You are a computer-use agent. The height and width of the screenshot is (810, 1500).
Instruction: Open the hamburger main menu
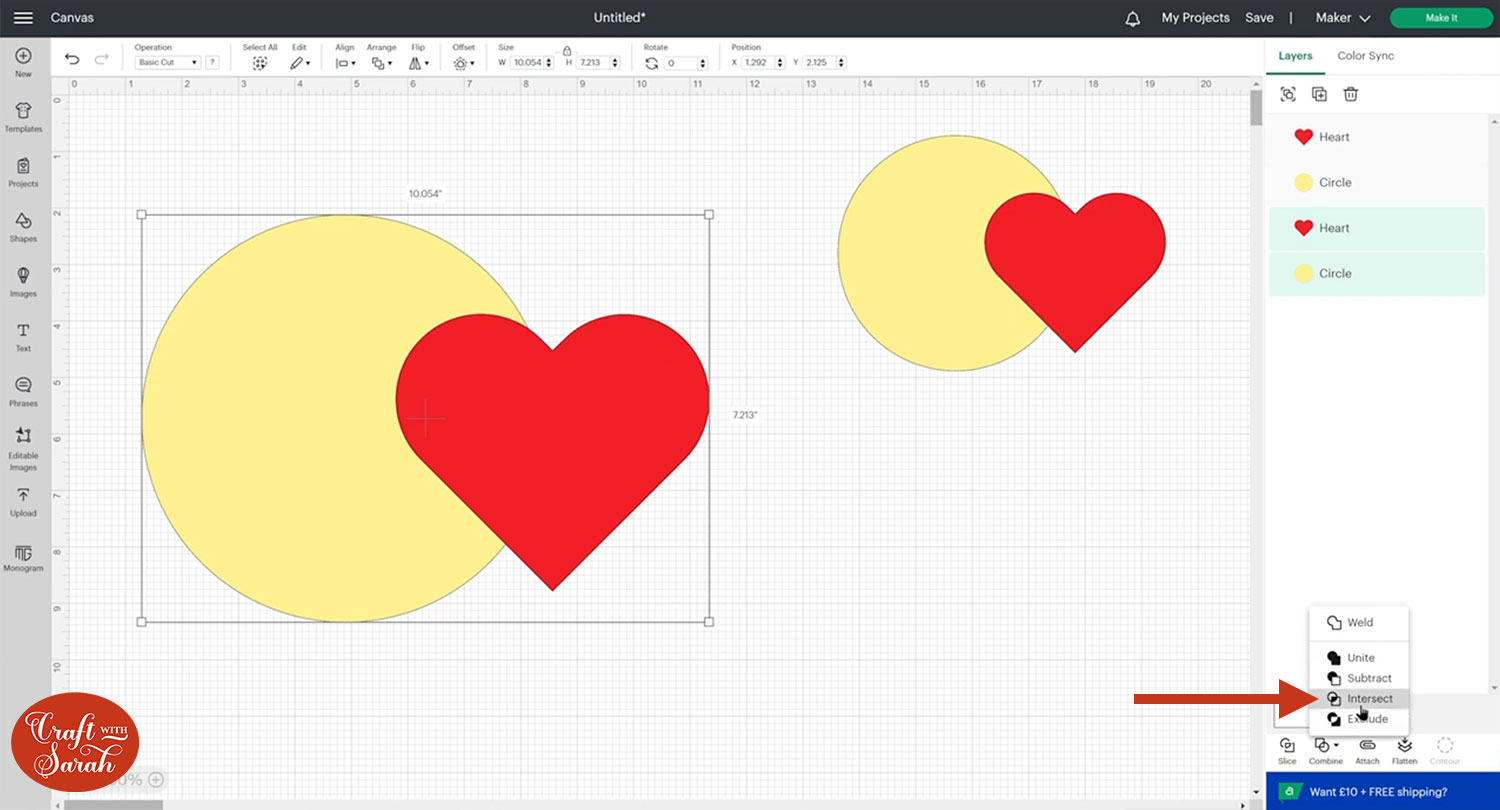pos(24,18)
